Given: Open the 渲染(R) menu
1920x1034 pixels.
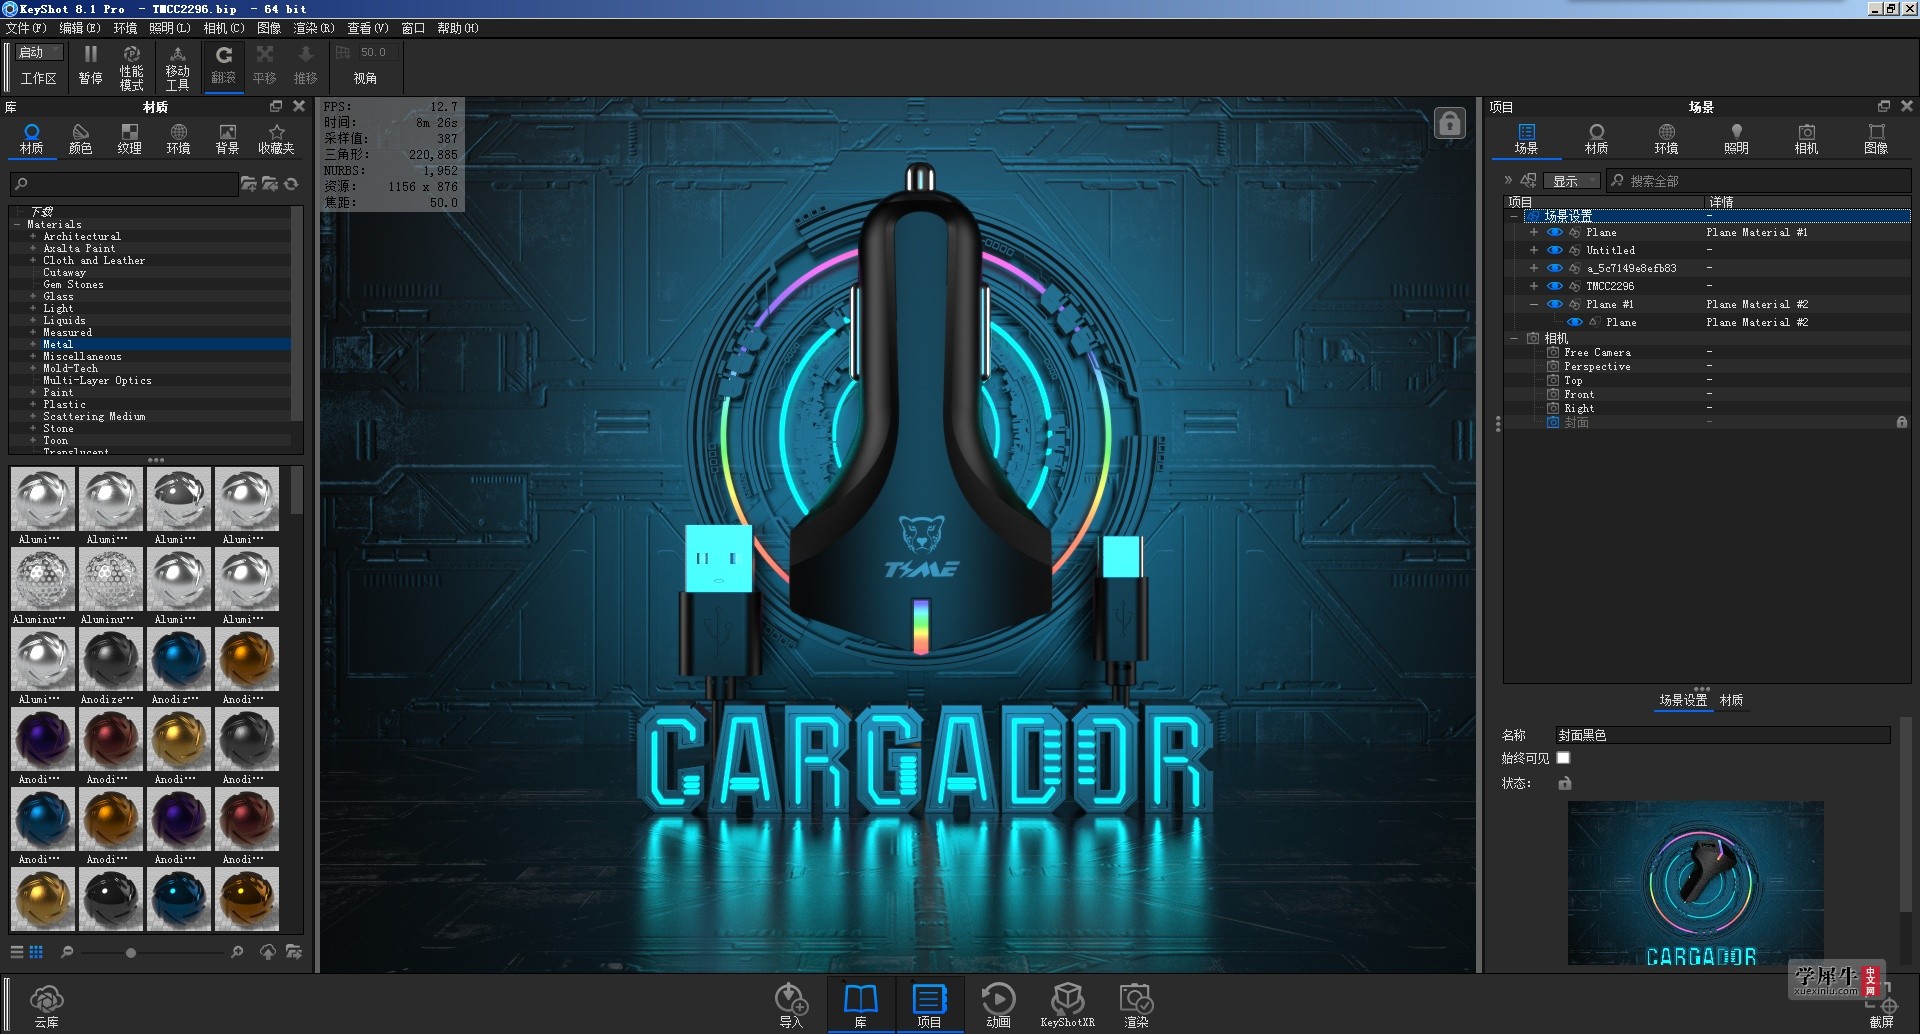Looking at the screenshot, I should [x=314, y=28].
